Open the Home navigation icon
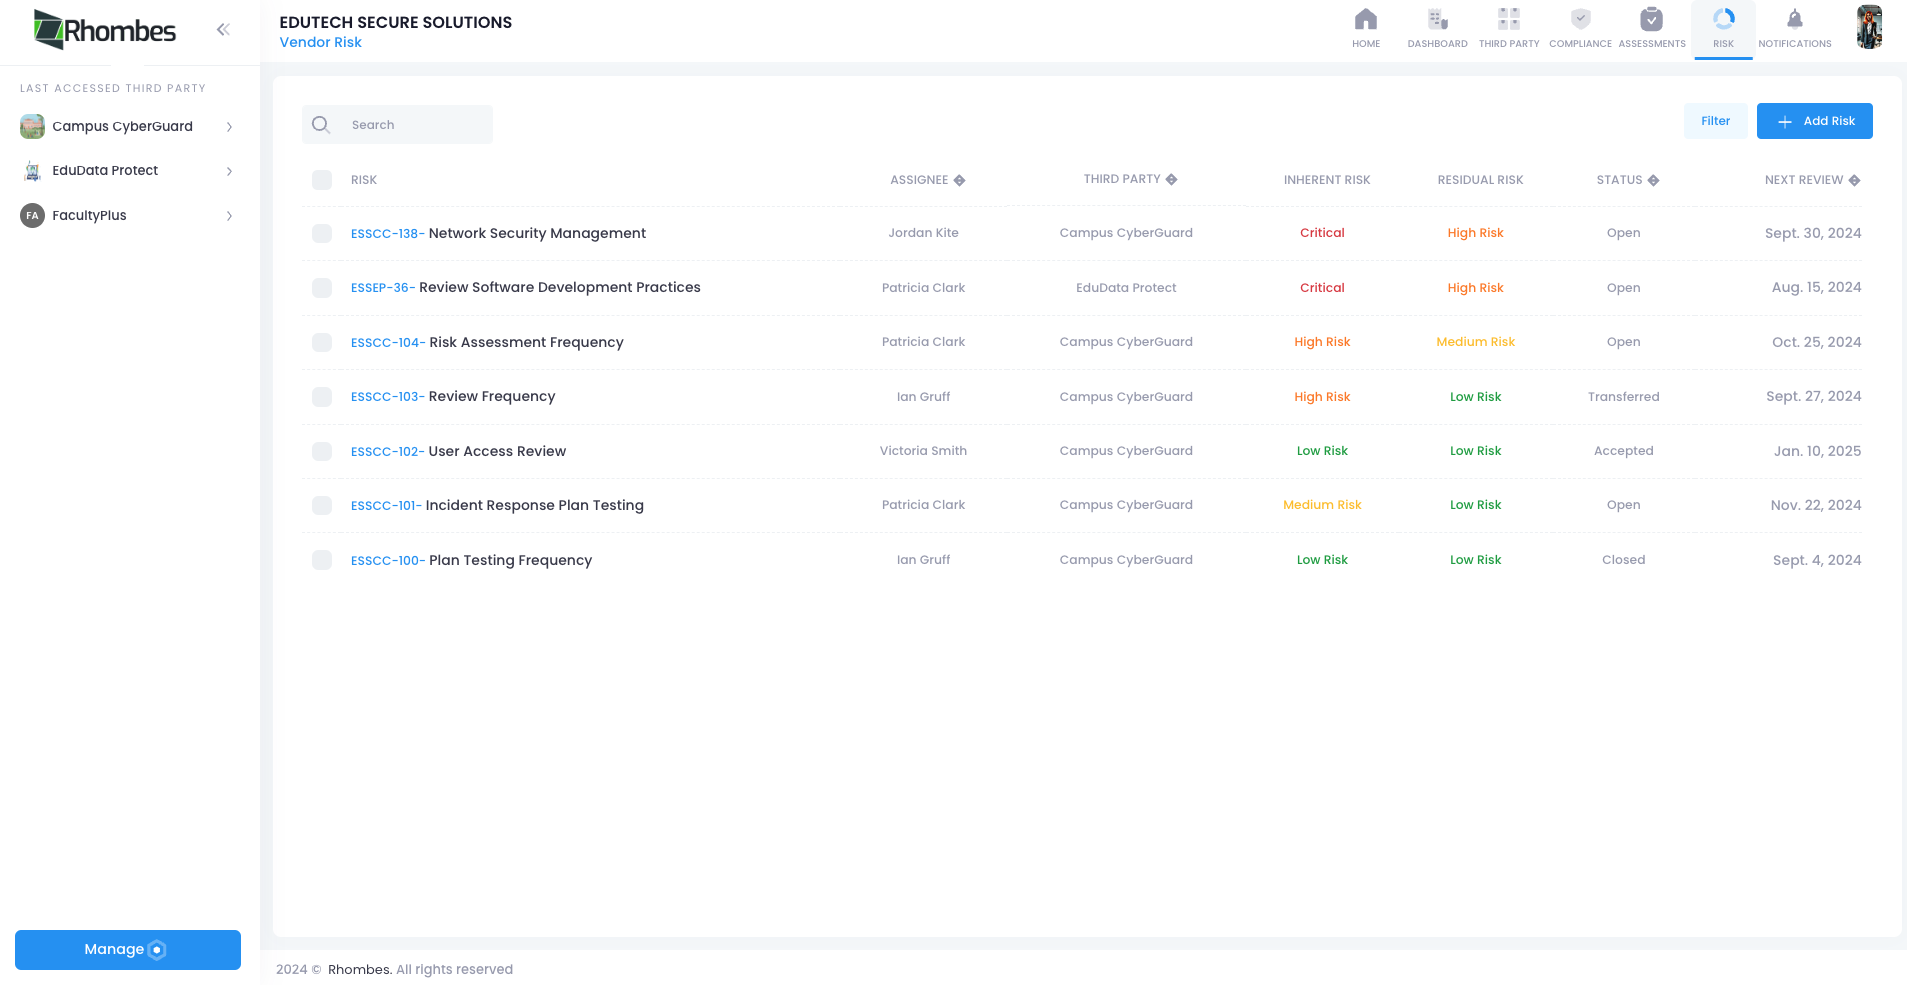 tap(1366, 19)
